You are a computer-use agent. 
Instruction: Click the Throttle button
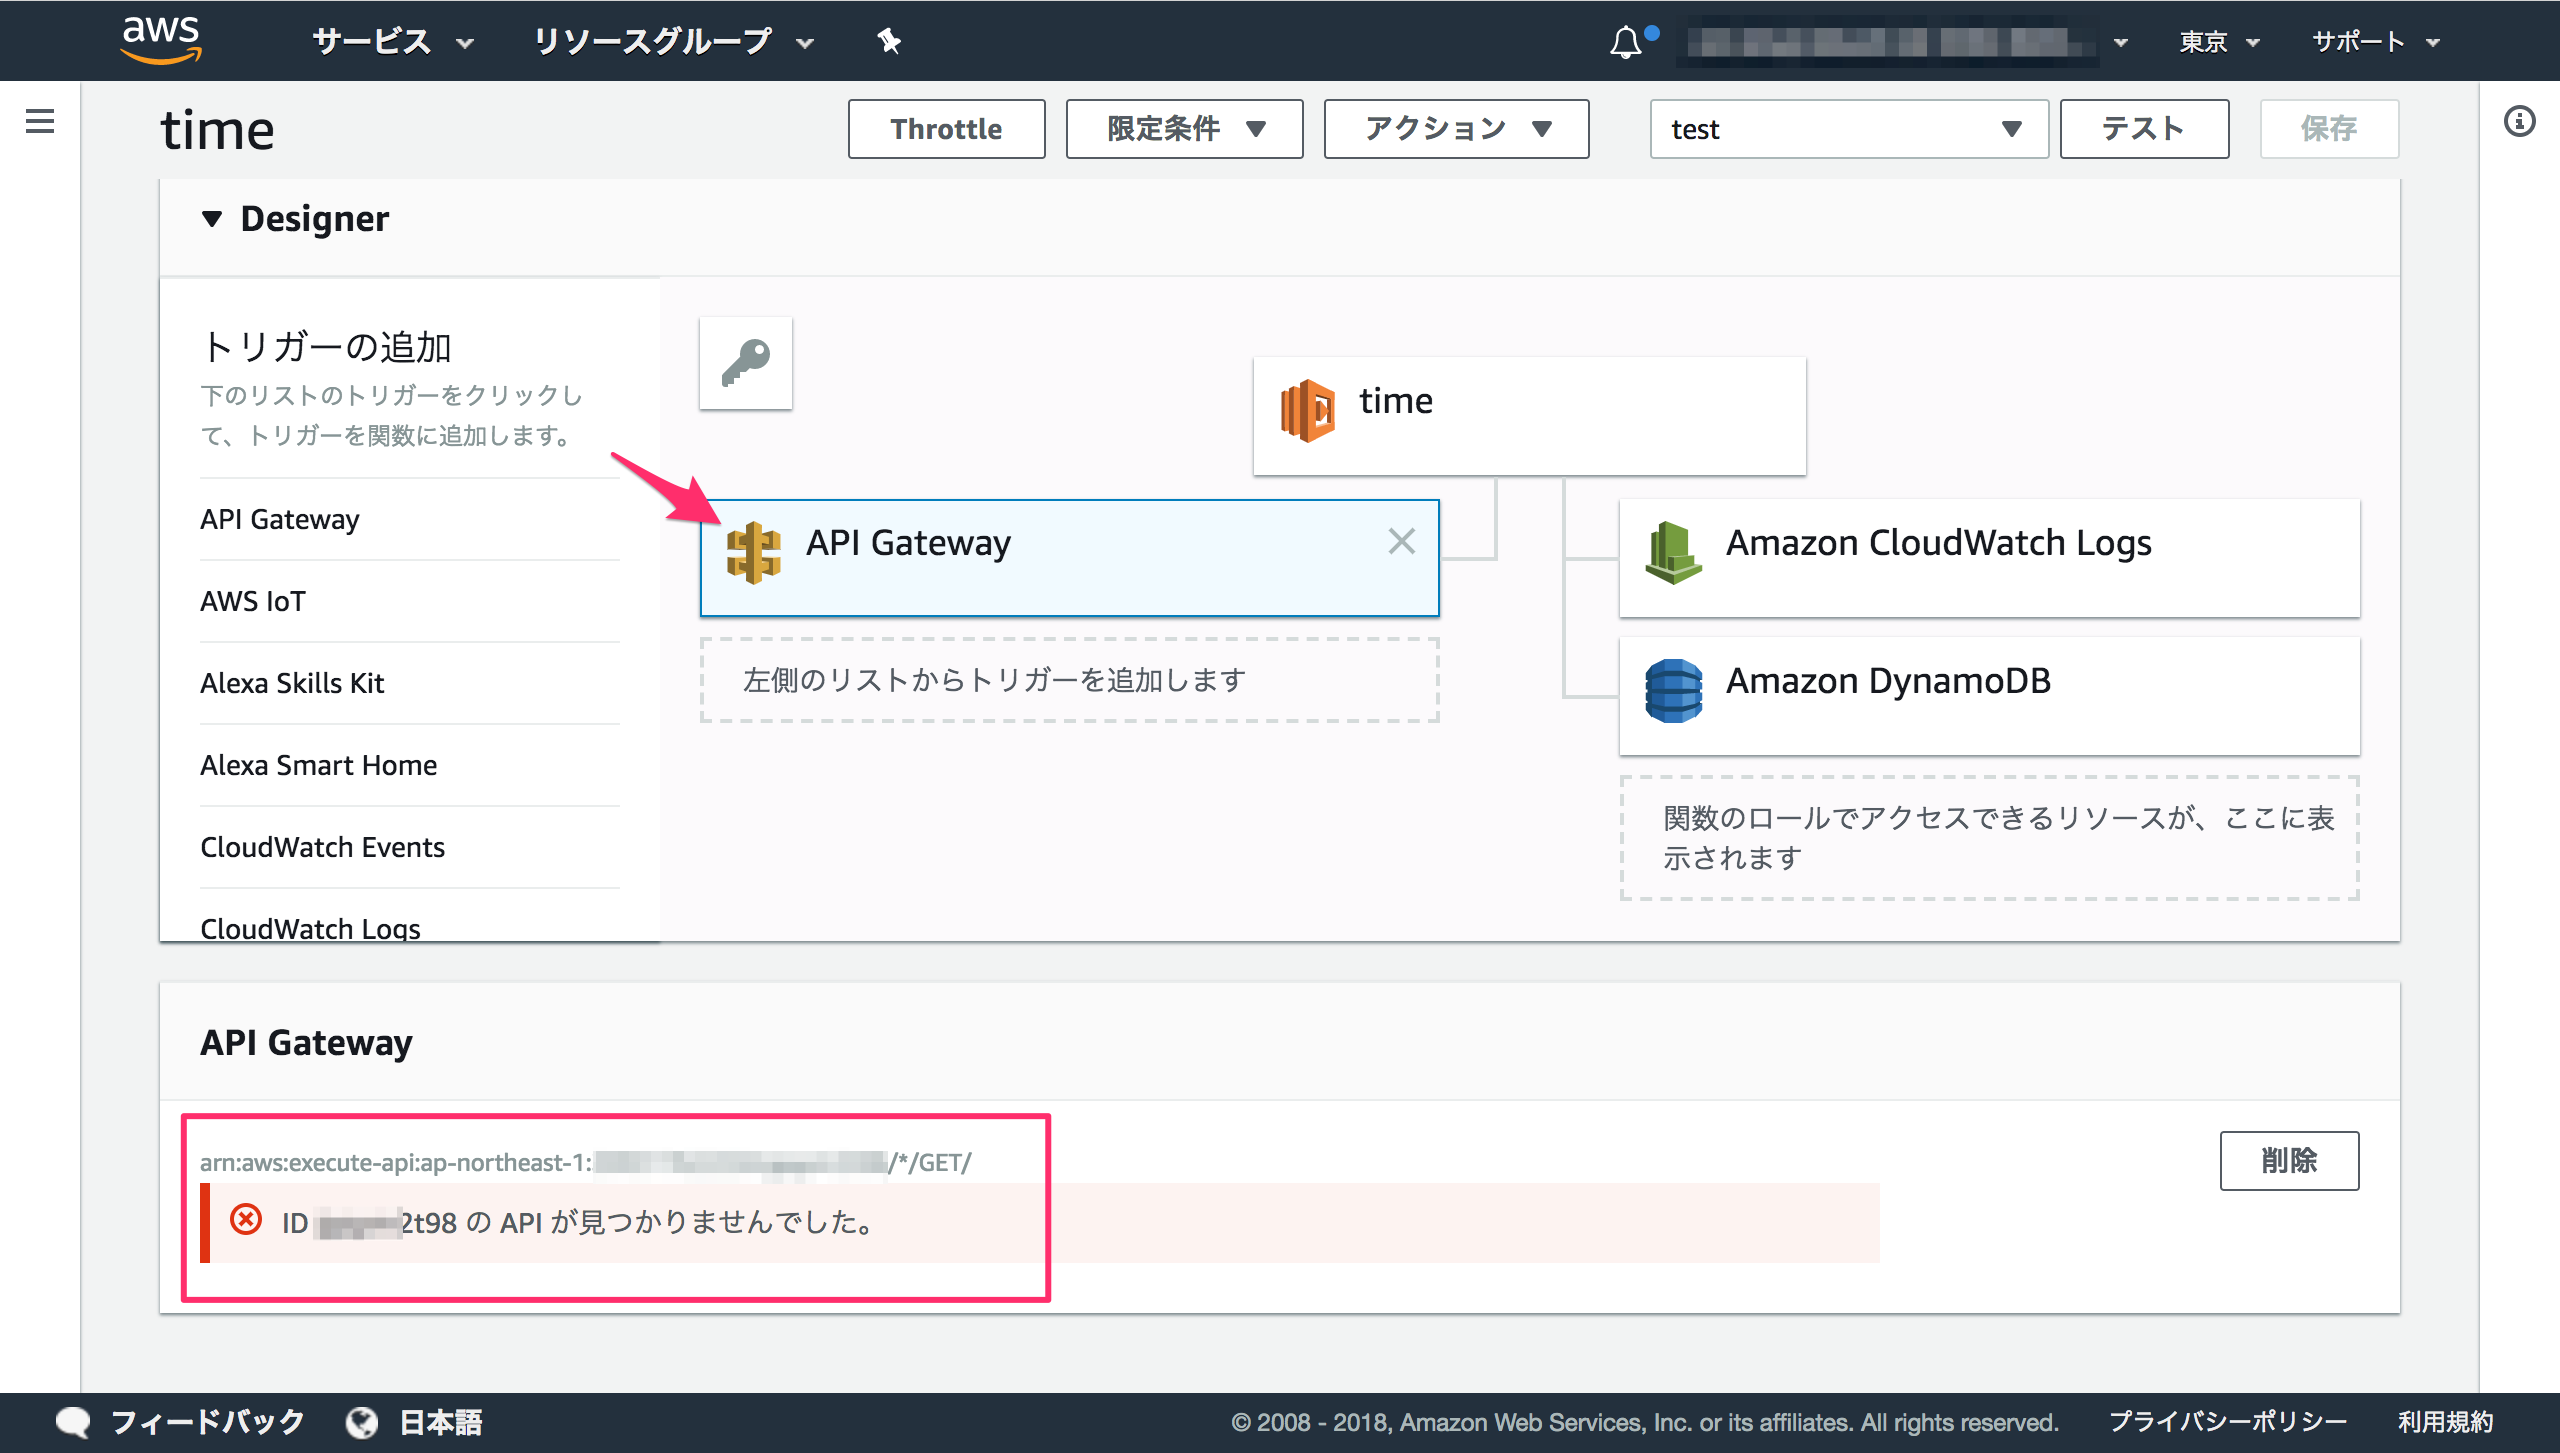point(946,129)
